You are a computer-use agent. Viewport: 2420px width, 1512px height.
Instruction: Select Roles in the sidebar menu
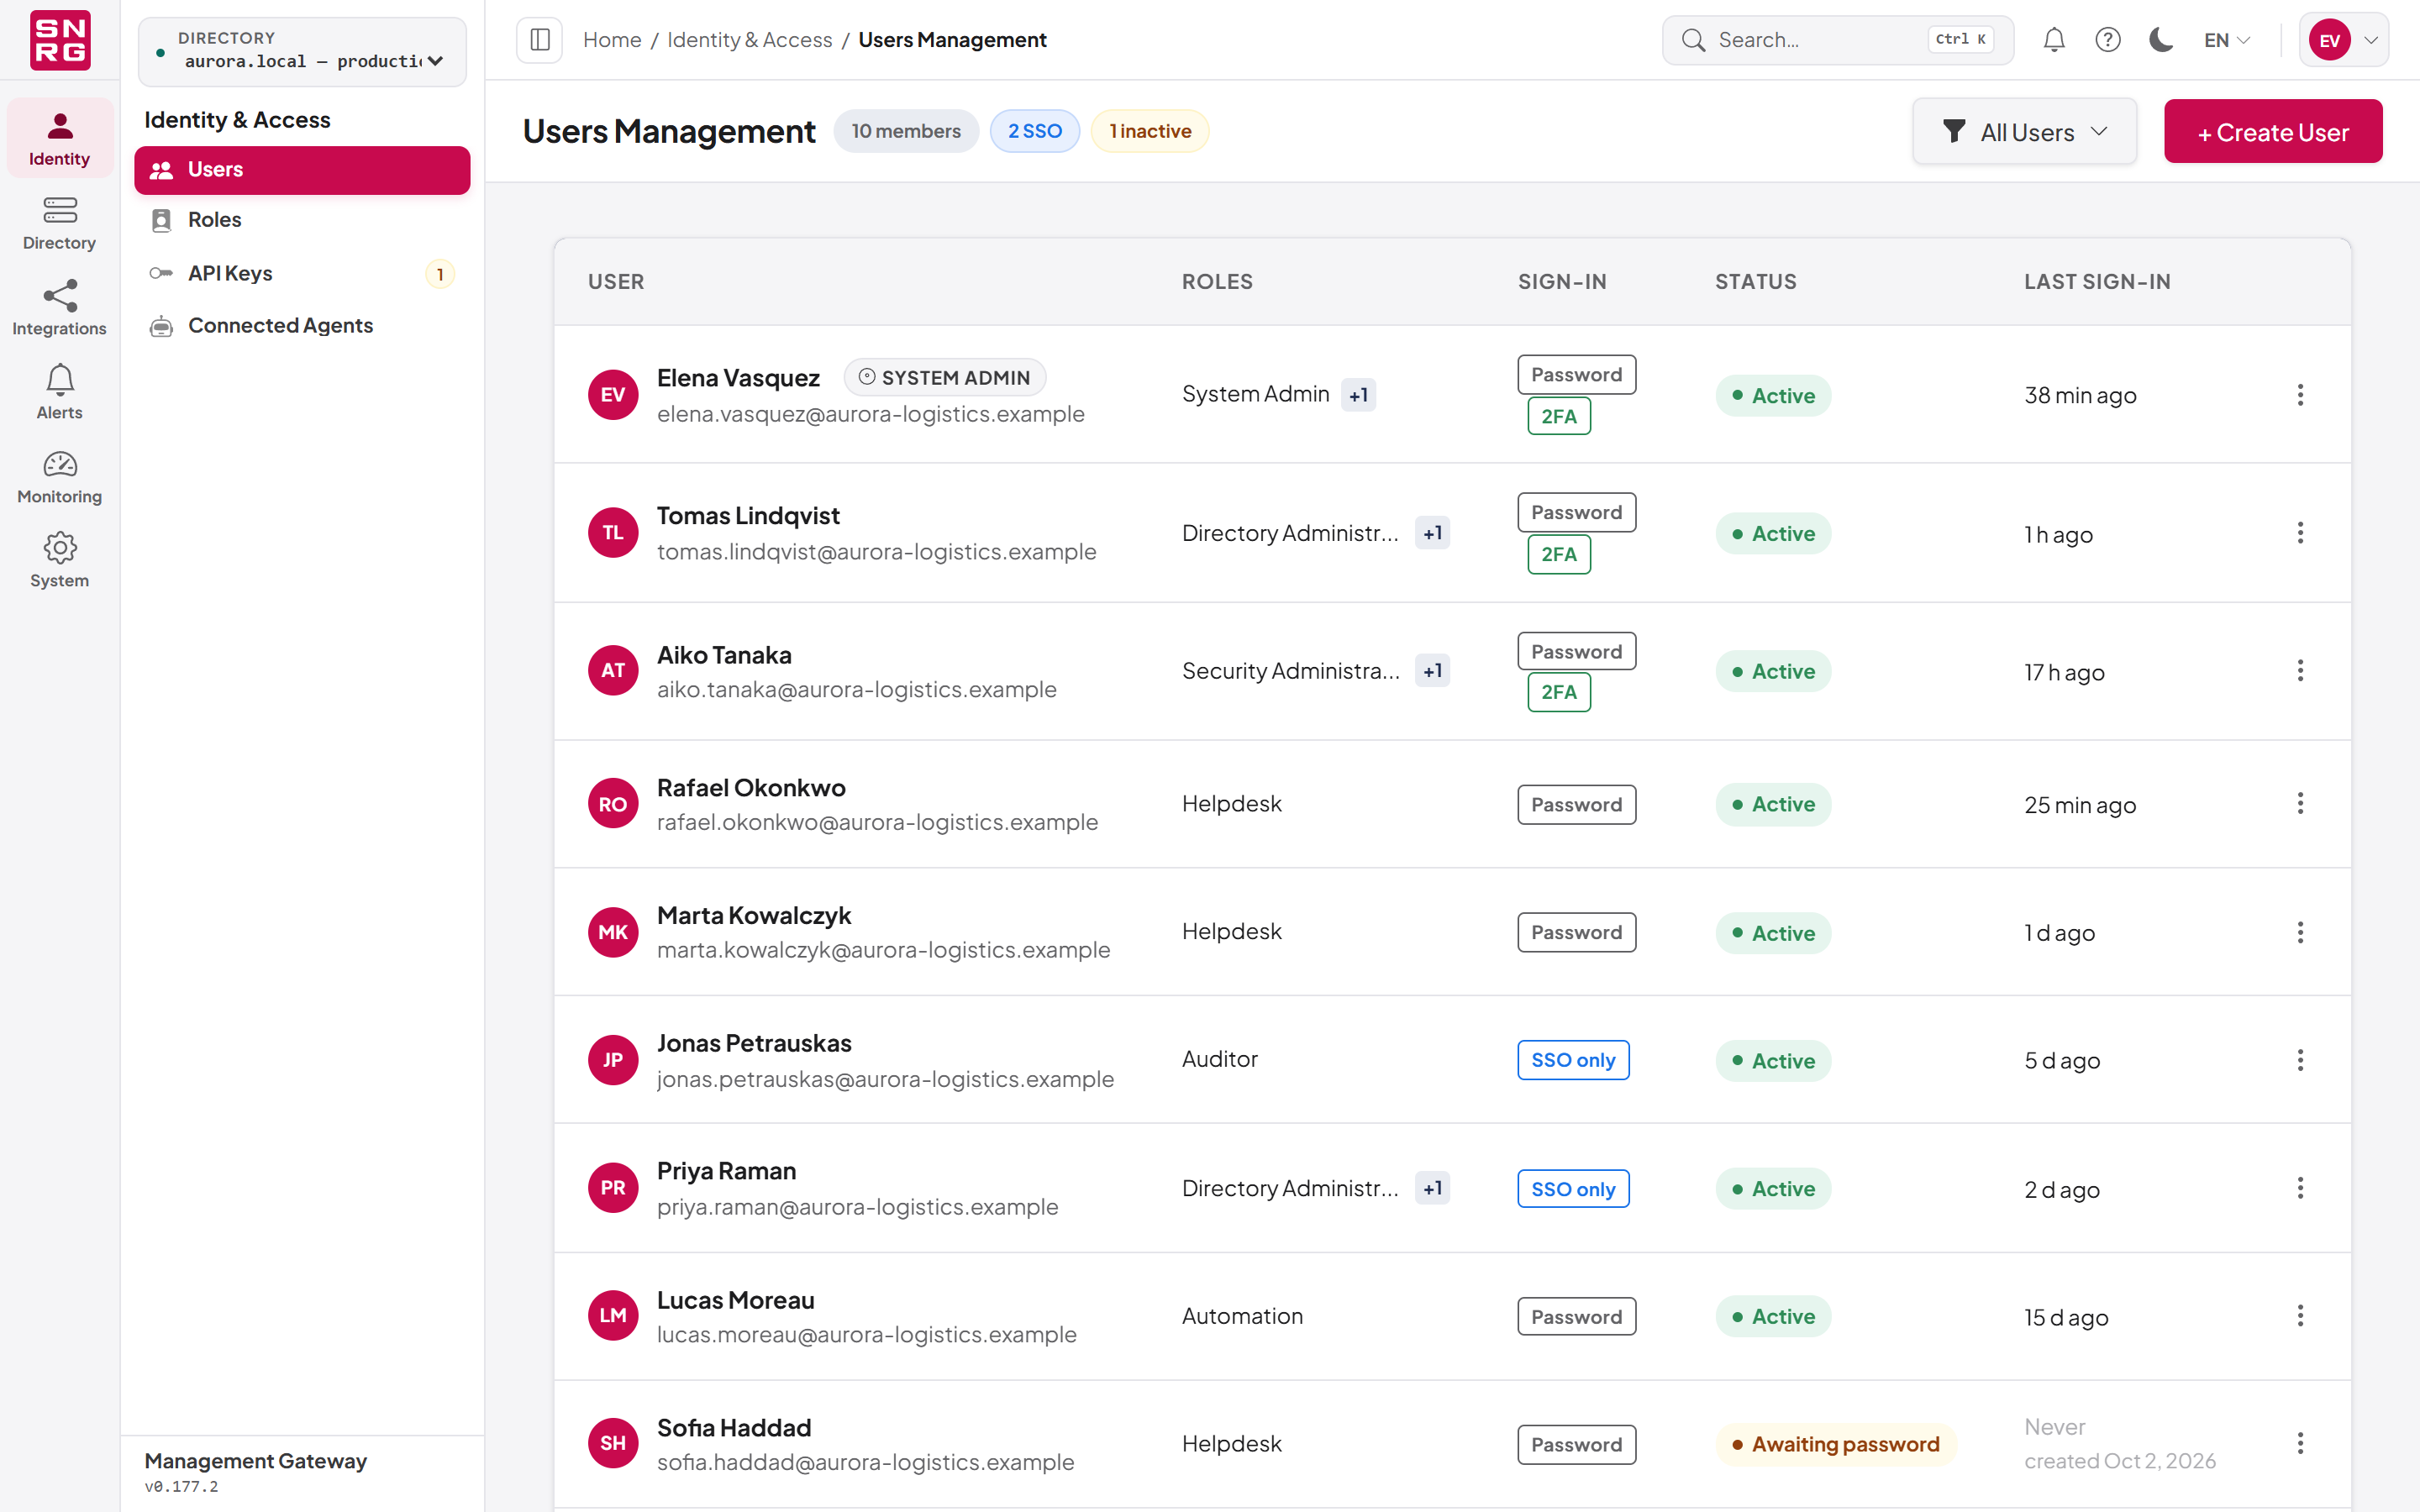pyautogui.click(x=302, y=220)
